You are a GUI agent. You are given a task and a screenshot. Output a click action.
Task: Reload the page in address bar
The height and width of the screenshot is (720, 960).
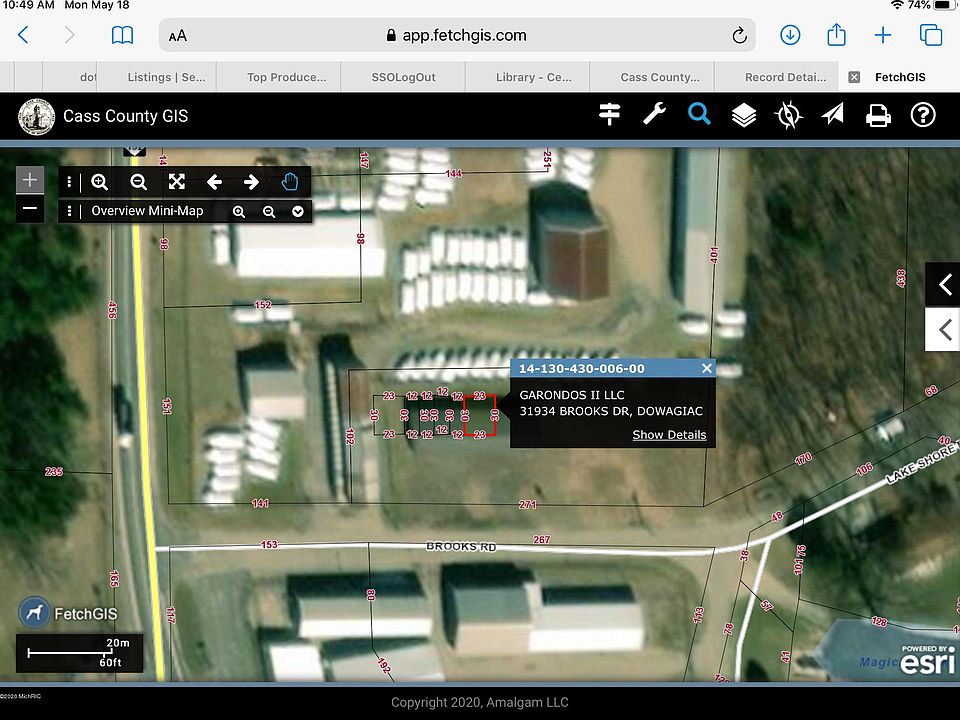tap(740, 35)
